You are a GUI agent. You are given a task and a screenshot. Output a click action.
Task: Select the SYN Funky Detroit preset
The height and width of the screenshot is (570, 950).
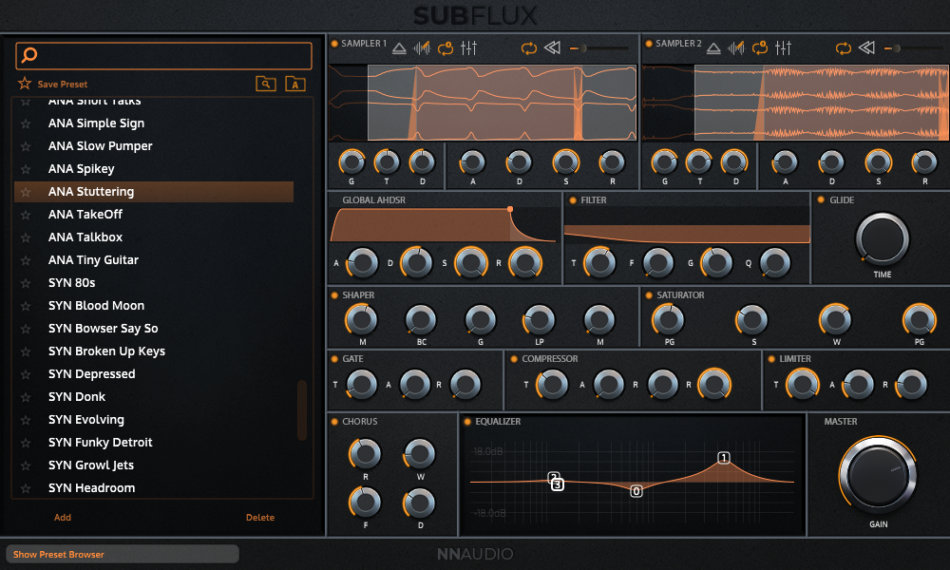[x=100, y=443]
